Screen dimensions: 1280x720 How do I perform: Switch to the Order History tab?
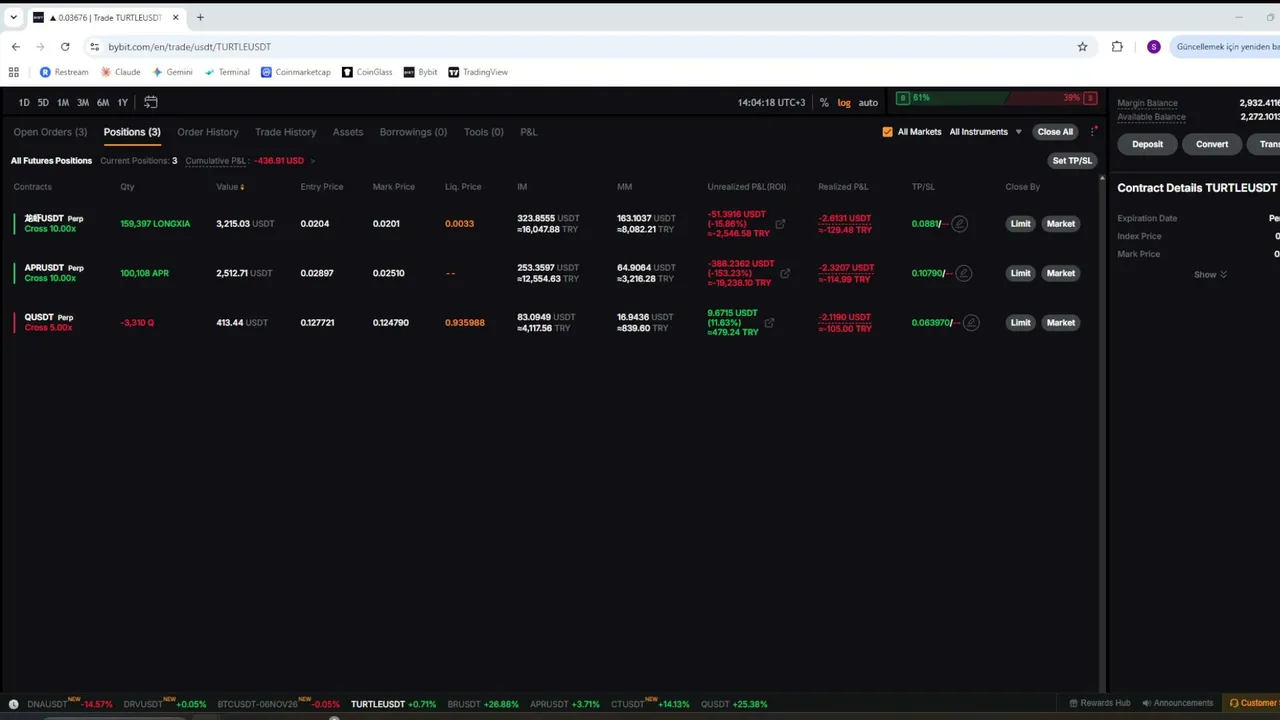(208, 132)
